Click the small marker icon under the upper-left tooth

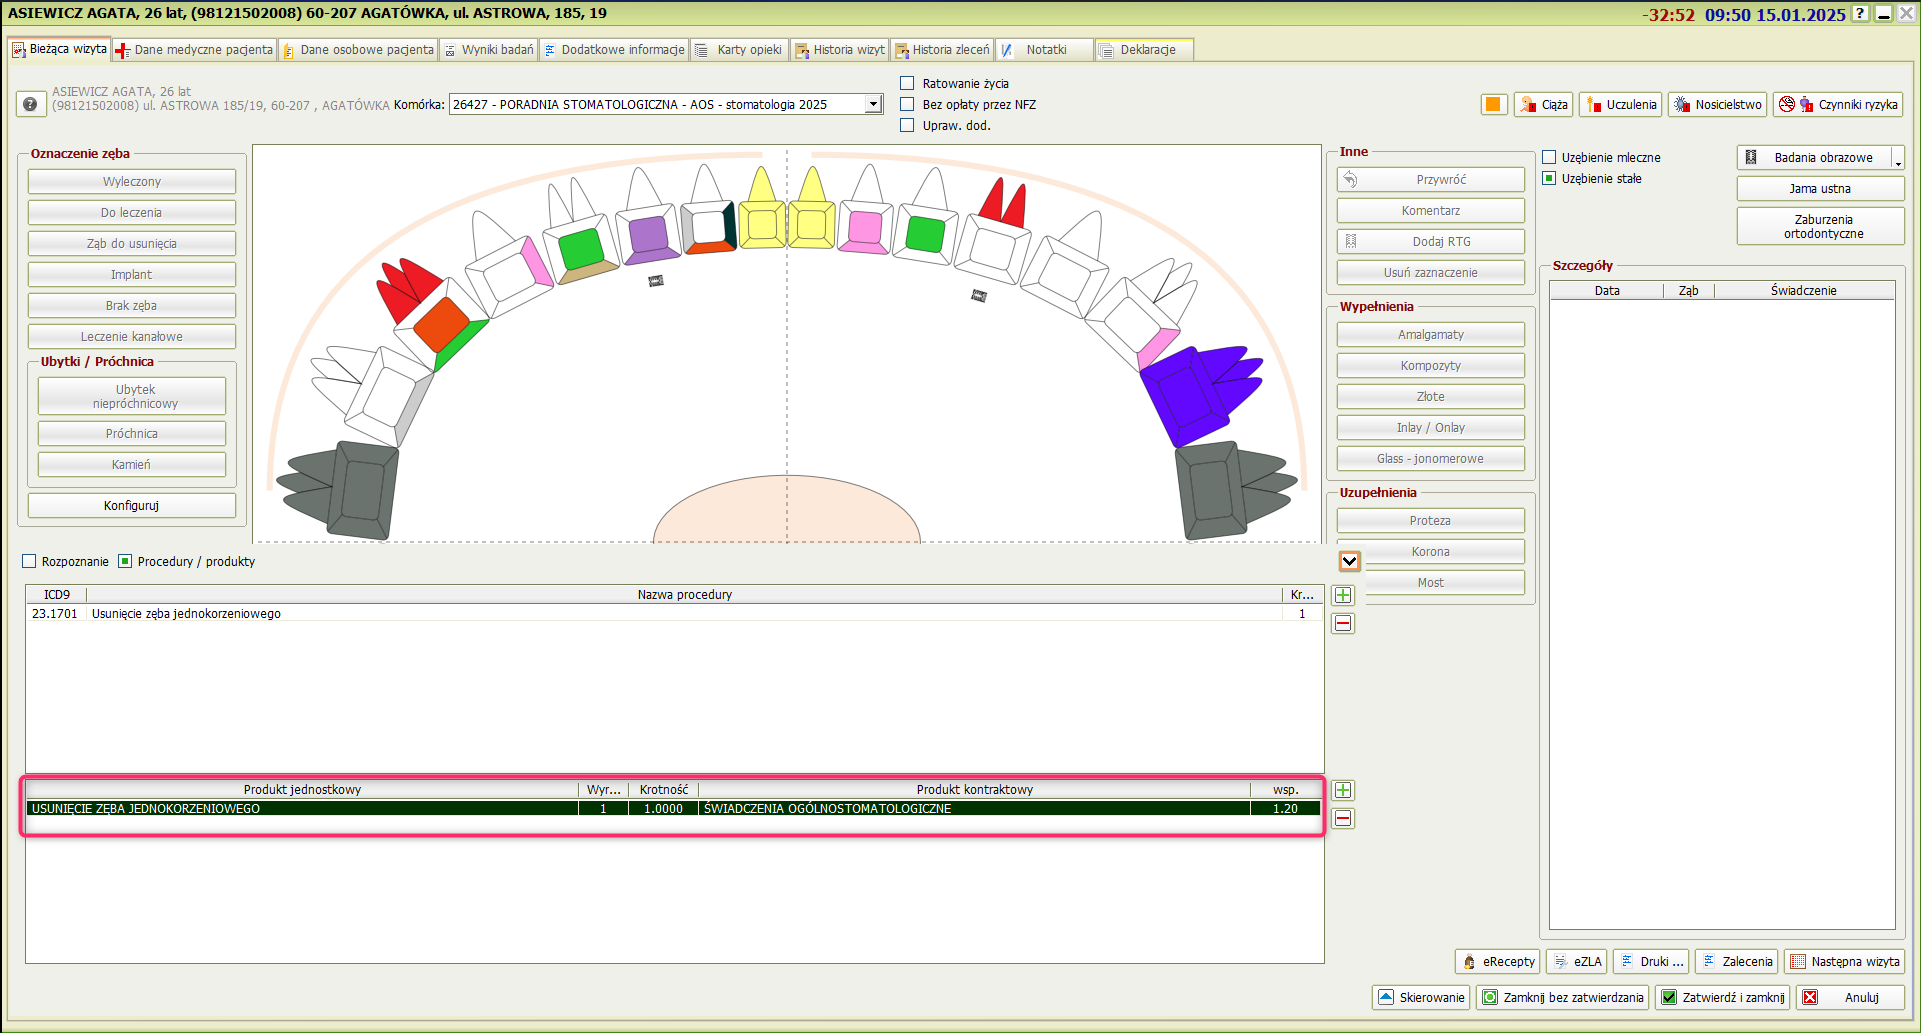pos(656,281)
